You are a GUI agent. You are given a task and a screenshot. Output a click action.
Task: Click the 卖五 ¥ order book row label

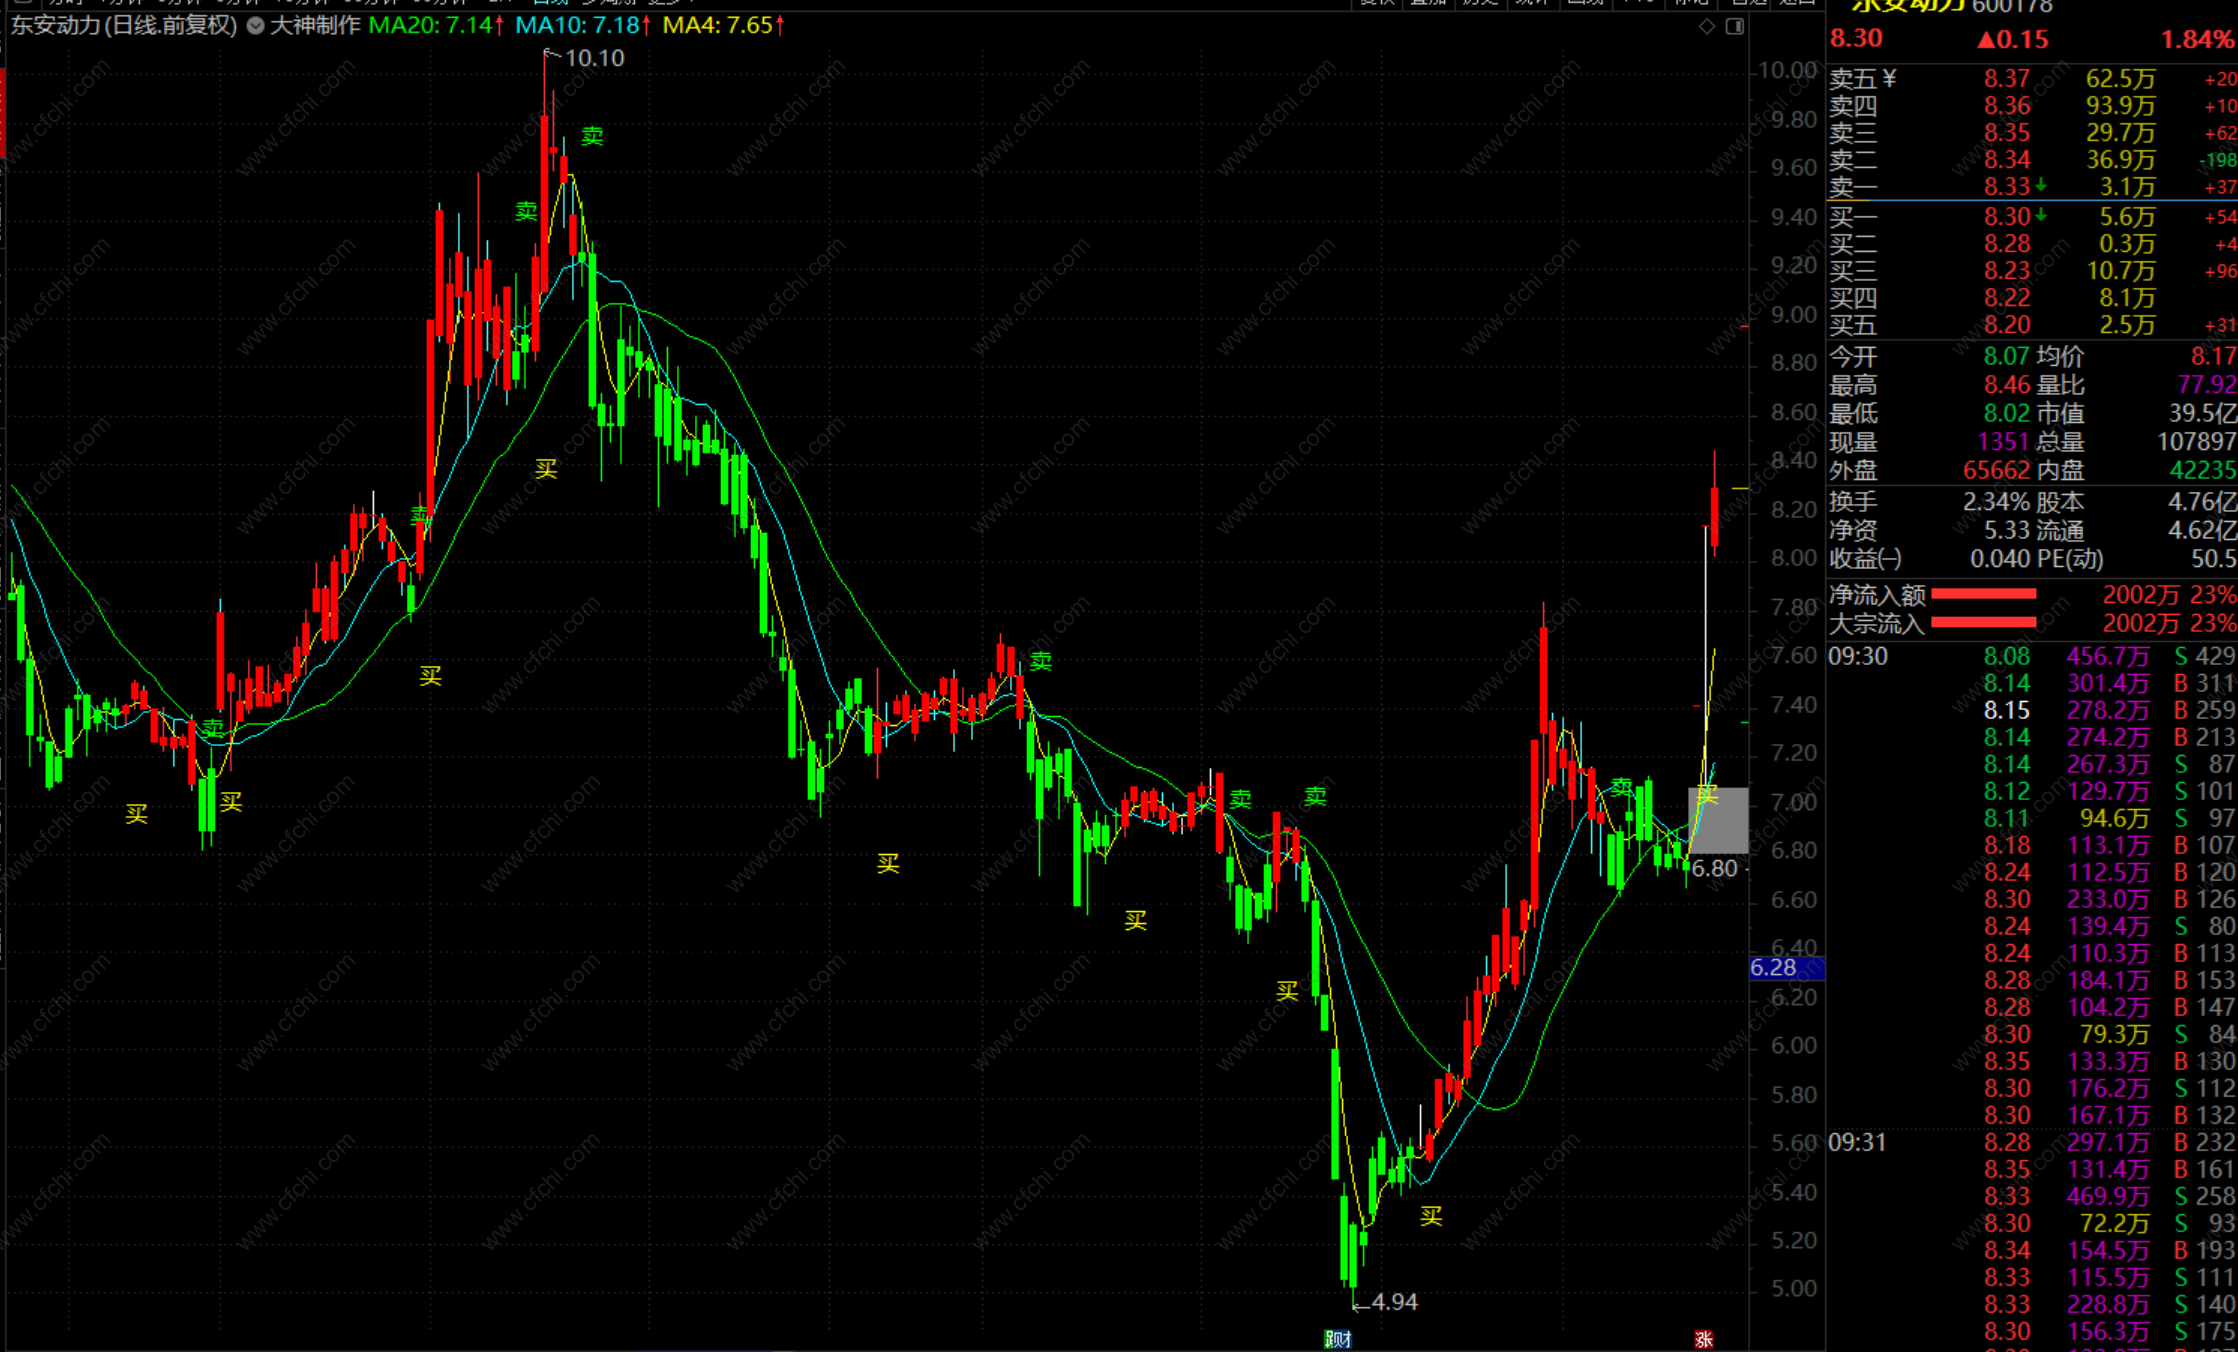(x=1862, y=79)
